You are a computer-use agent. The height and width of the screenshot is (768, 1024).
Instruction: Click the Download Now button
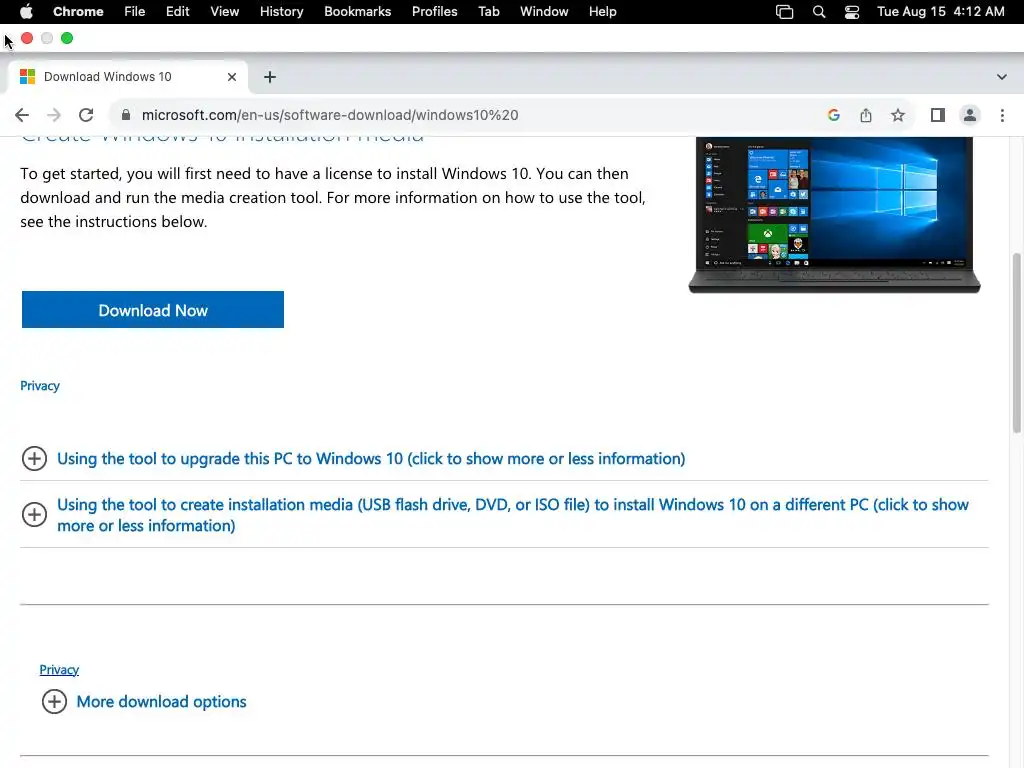(153, 310)
